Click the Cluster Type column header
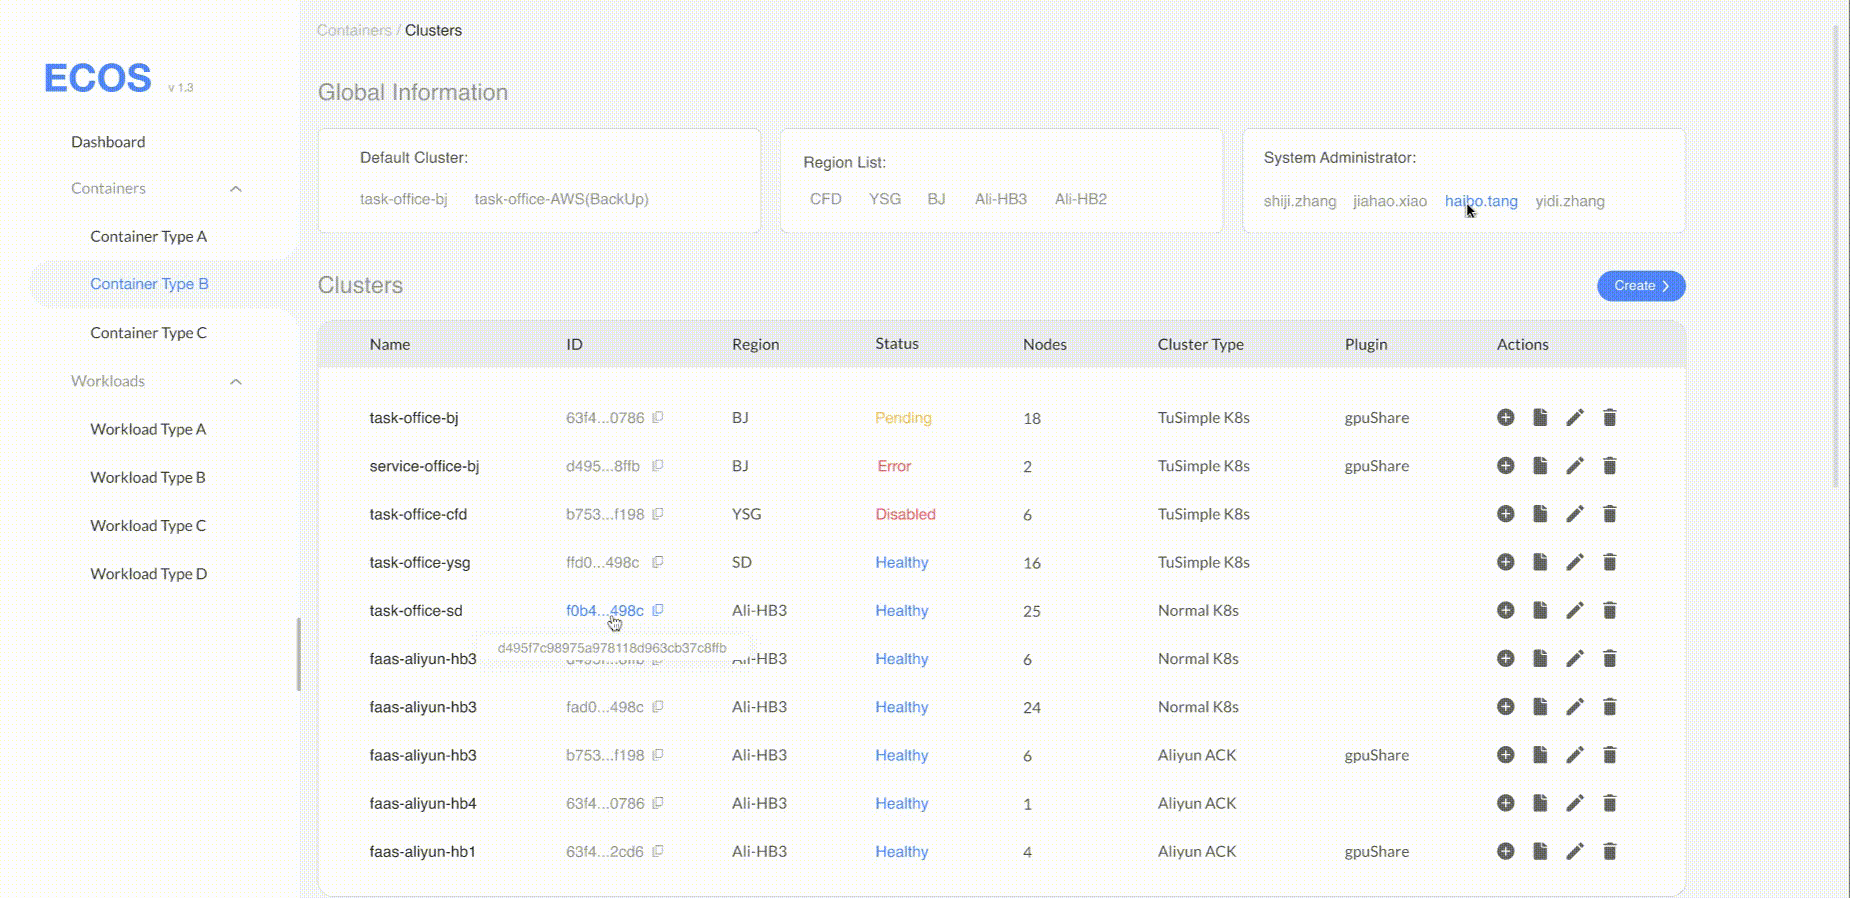 [x=1201, y=344]
